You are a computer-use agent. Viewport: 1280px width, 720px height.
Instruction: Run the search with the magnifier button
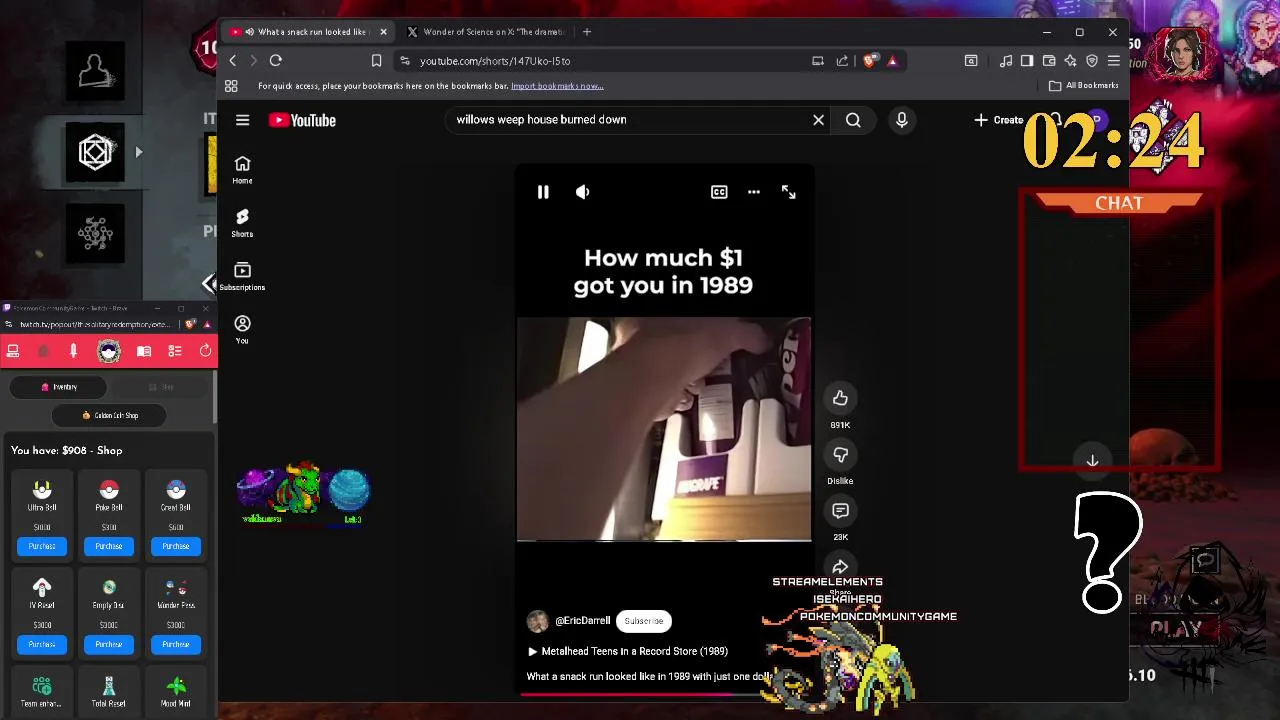[853, 120]
